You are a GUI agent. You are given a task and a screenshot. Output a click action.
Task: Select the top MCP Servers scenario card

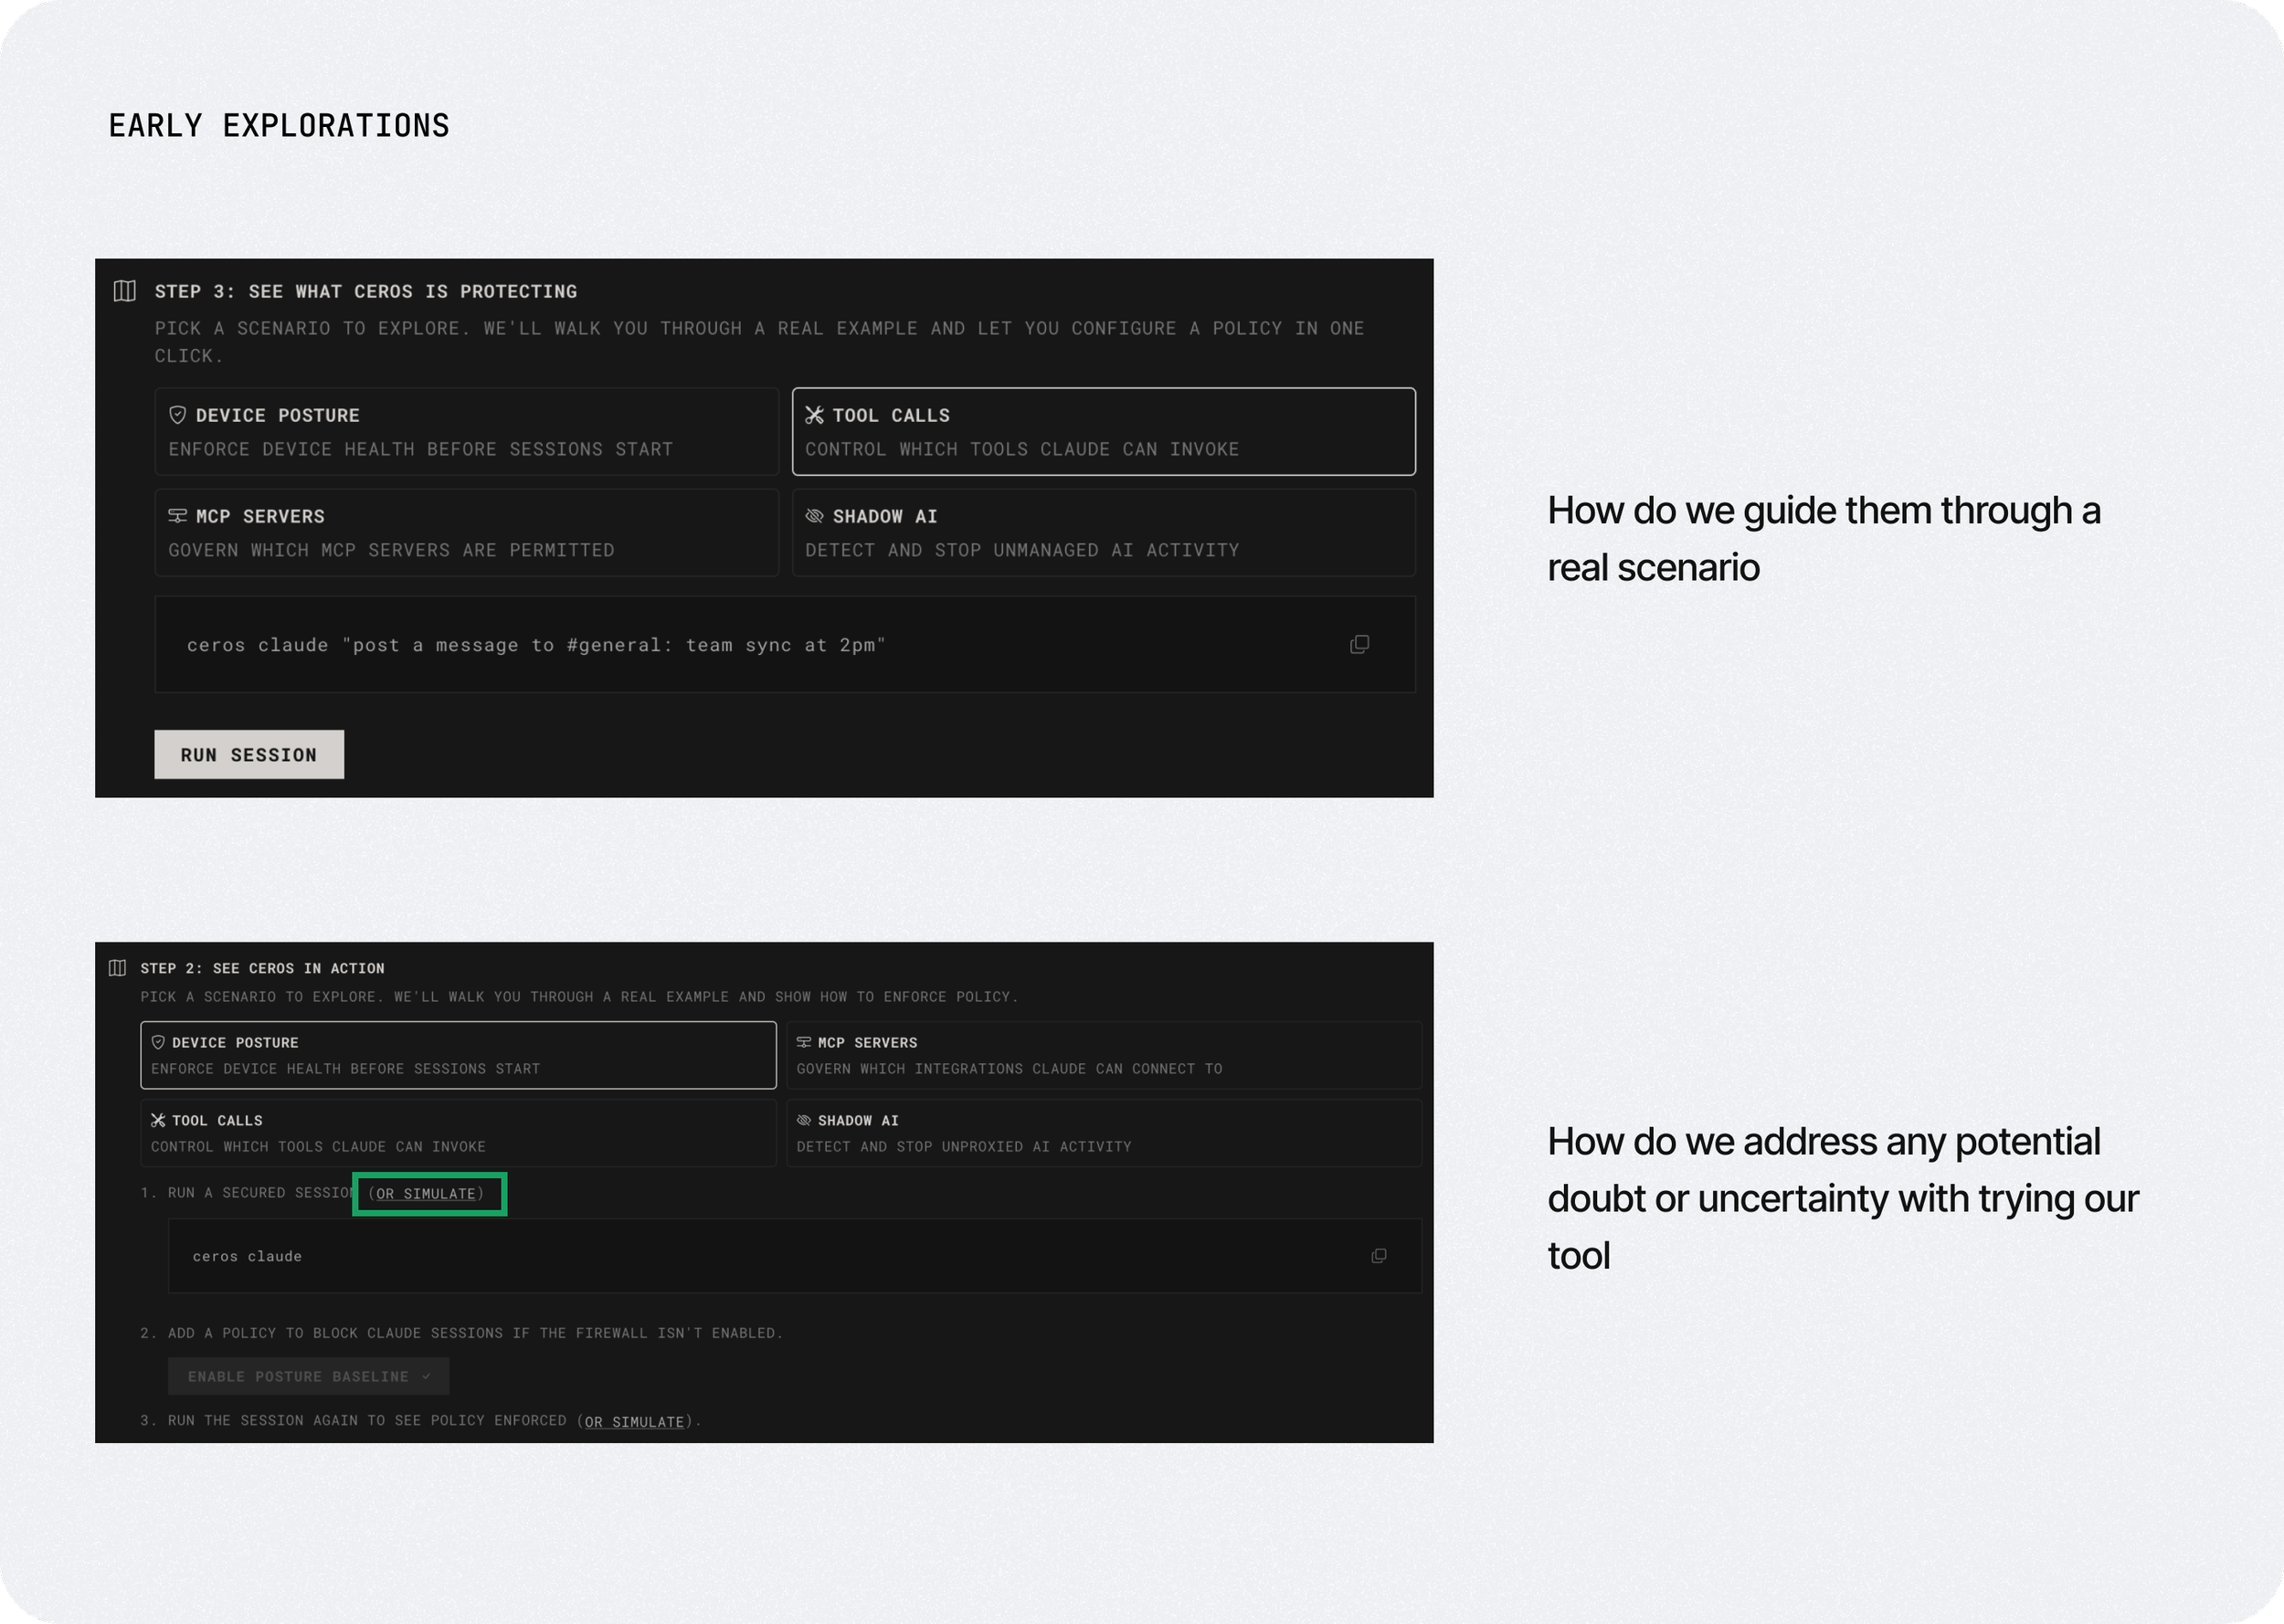(x=466, y=533)
